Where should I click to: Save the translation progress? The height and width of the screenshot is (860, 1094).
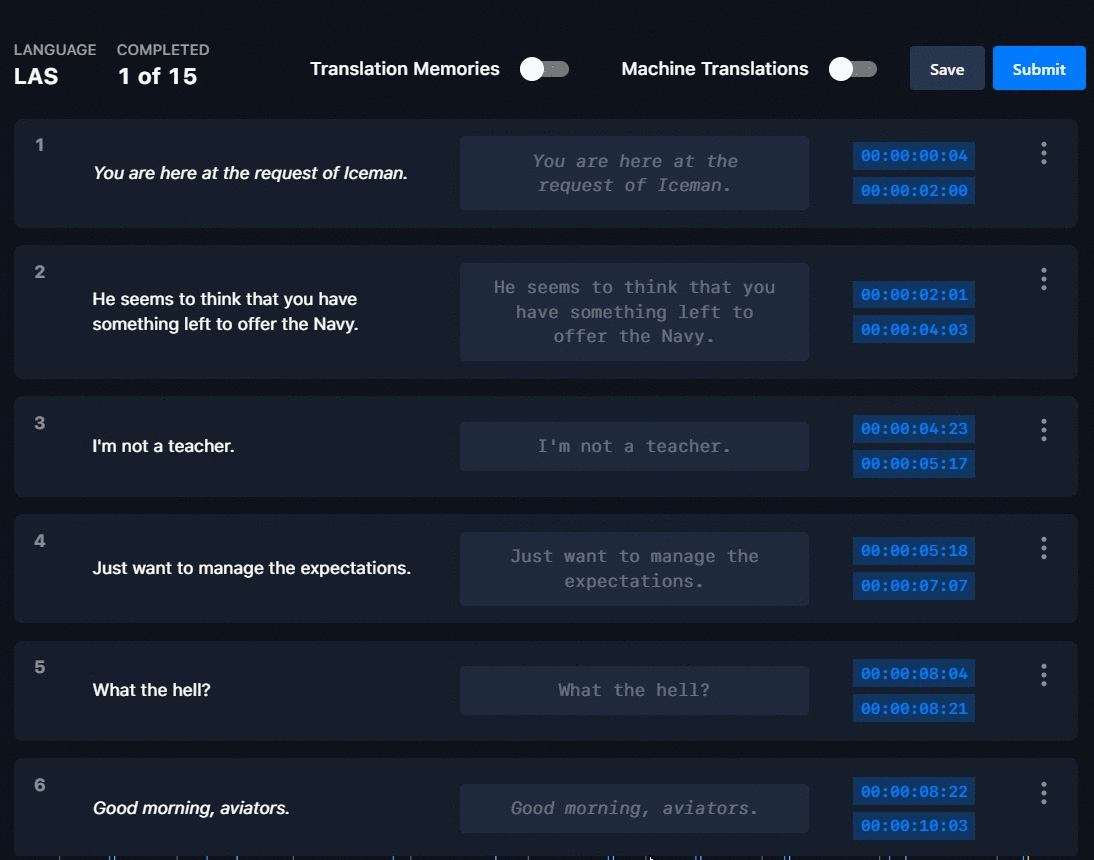(x=947, y=68)
